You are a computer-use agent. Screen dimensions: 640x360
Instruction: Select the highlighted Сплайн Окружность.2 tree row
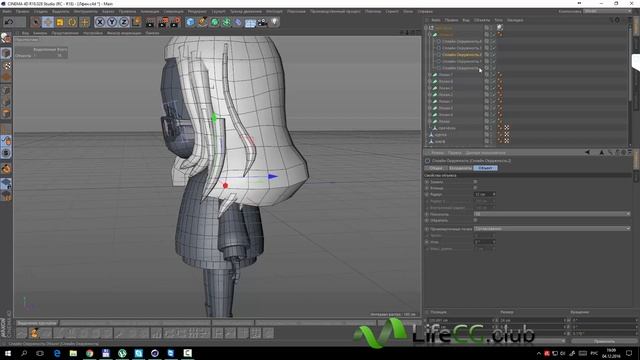pyautogui.click(x=462, y=55)
